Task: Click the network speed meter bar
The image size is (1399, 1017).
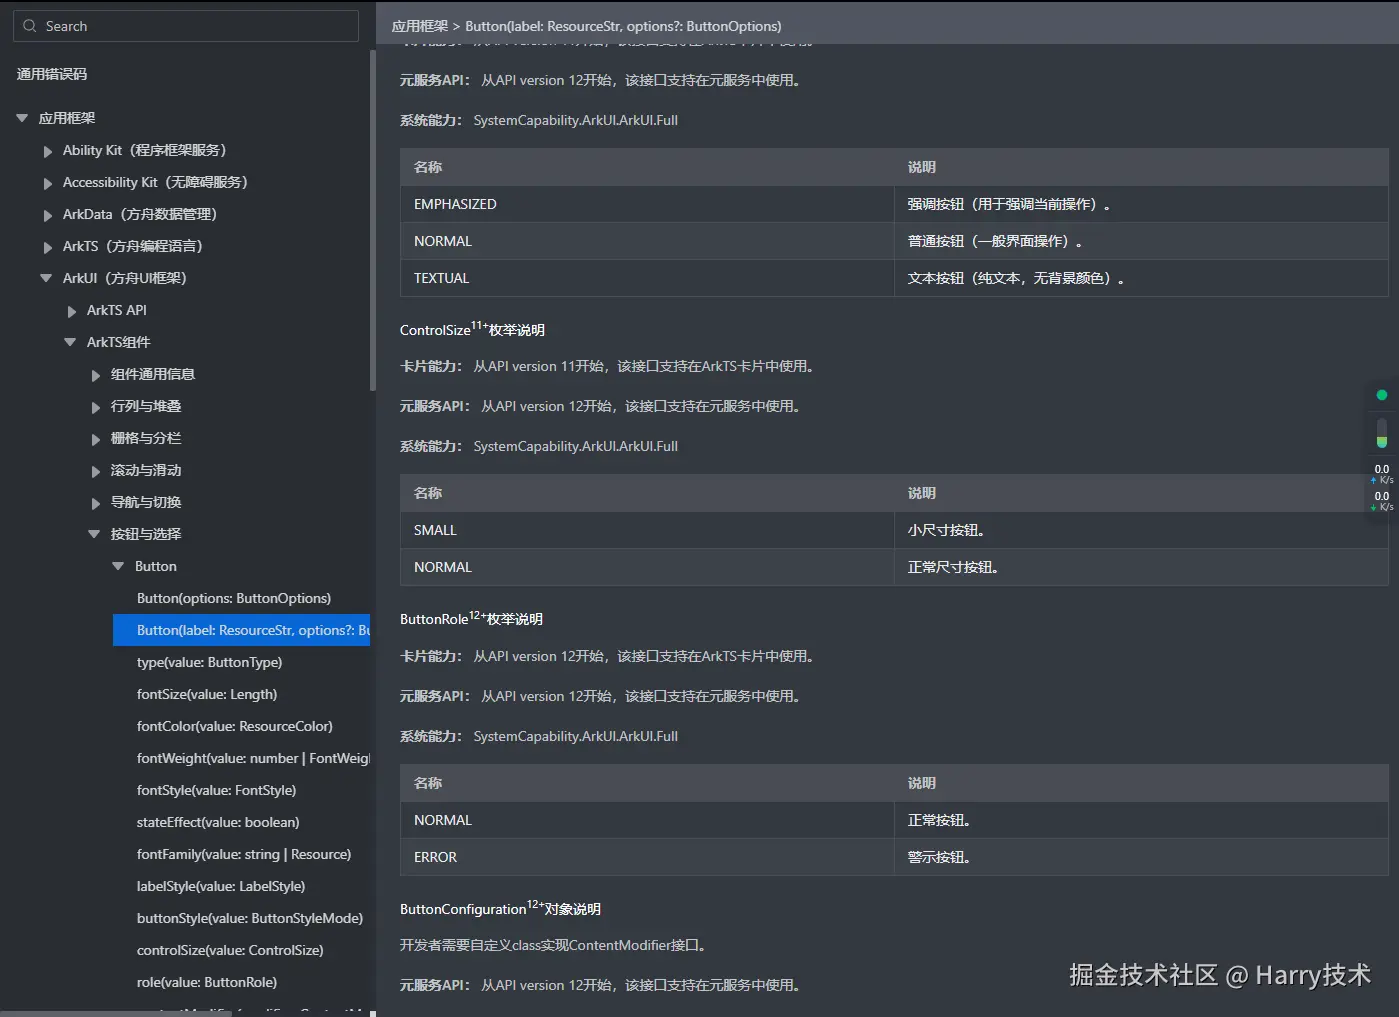Action: point(1382,433)
